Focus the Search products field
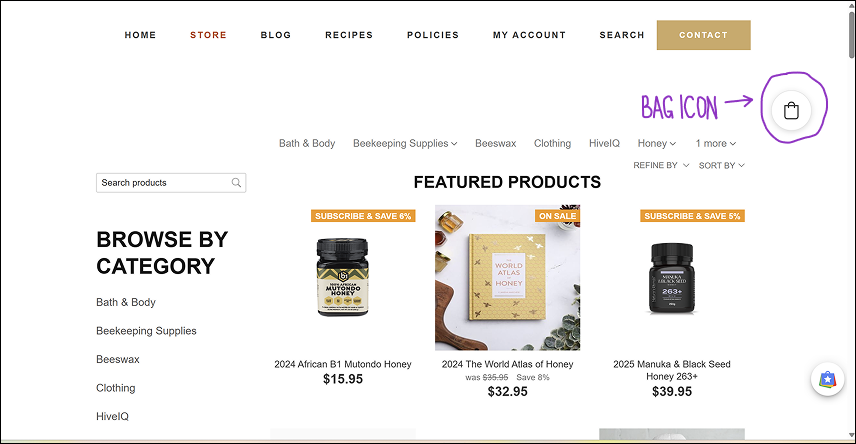The image size is (856, 444). (x=164, y=183)
